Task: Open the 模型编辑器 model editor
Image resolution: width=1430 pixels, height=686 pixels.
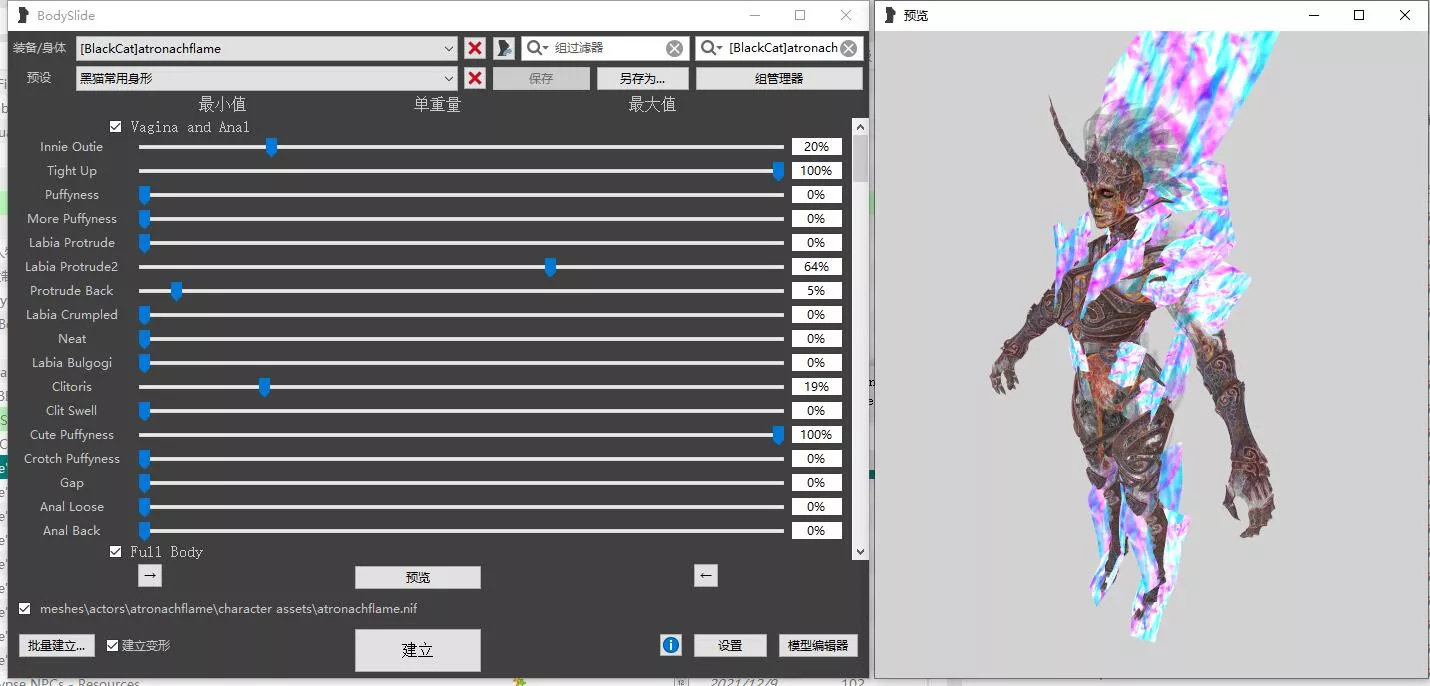Action: [x=818, y=645]
